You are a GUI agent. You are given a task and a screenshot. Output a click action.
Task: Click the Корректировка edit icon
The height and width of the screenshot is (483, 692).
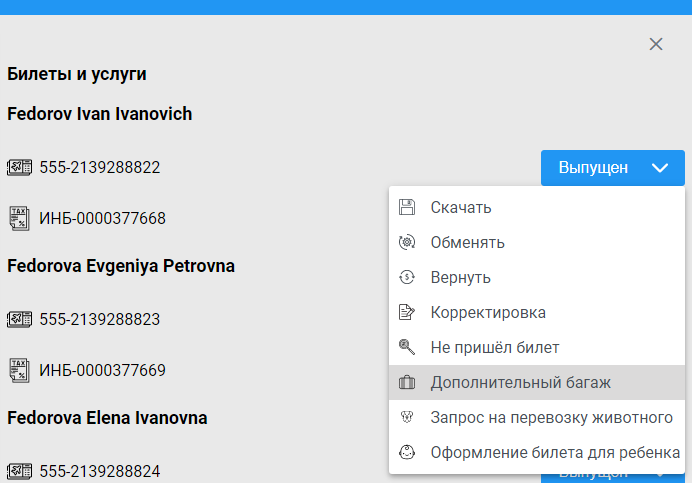coord(407,313)
